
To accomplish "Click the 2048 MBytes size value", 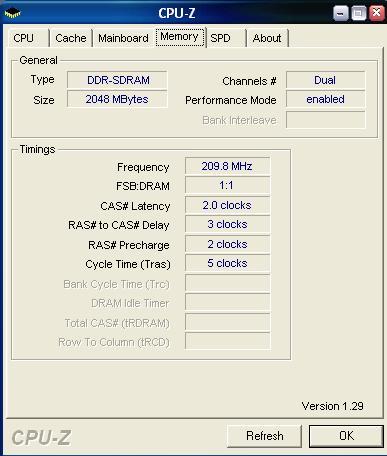I will [x=117, y=99].
